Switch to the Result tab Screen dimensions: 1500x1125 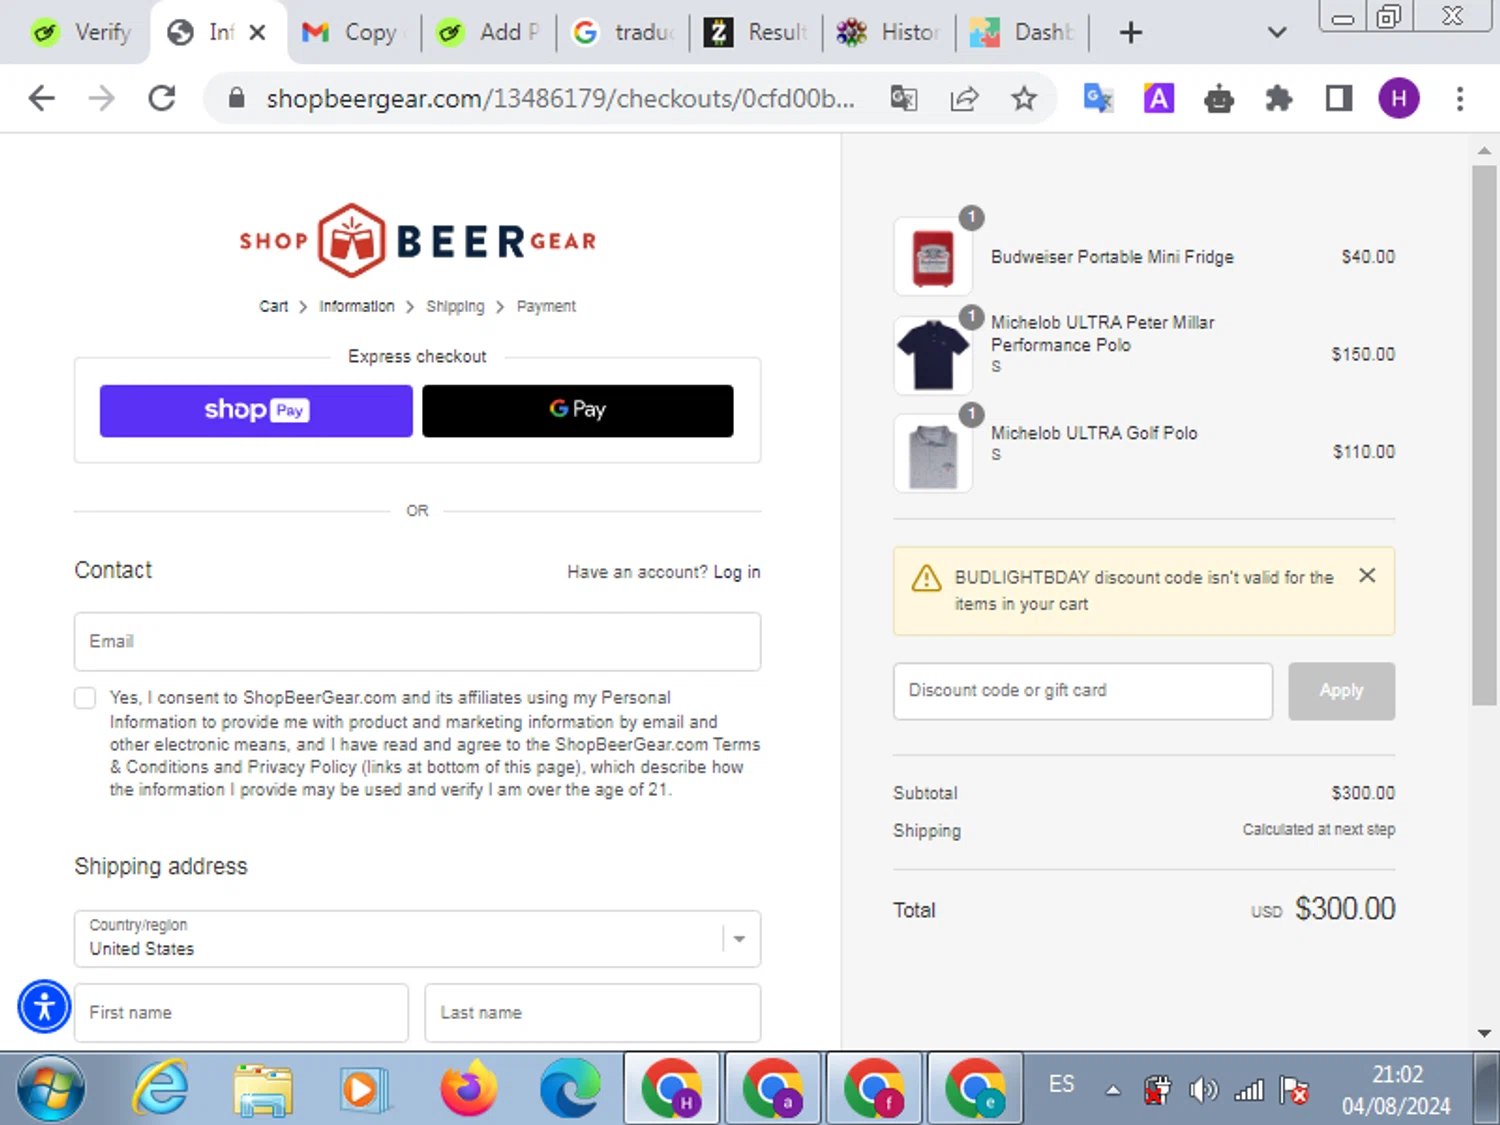click(756, 32)
